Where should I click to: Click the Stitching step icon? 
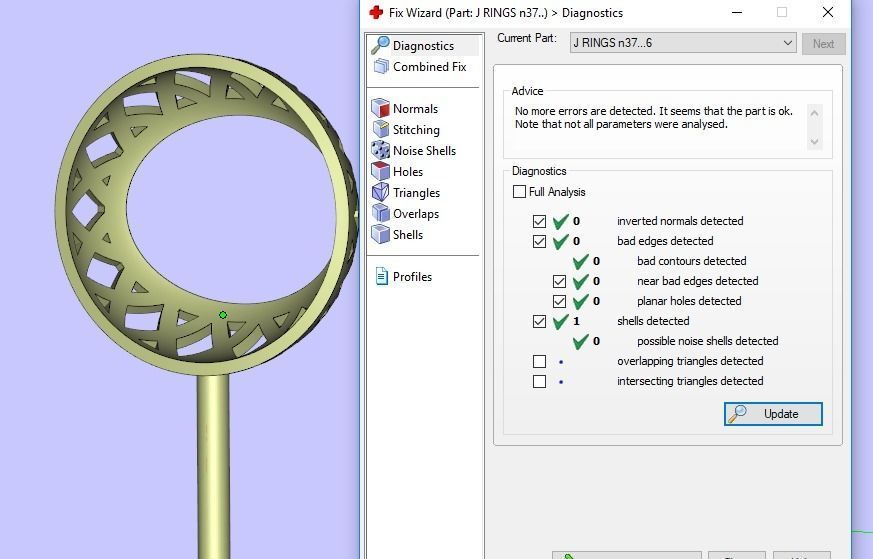[380, 129]
